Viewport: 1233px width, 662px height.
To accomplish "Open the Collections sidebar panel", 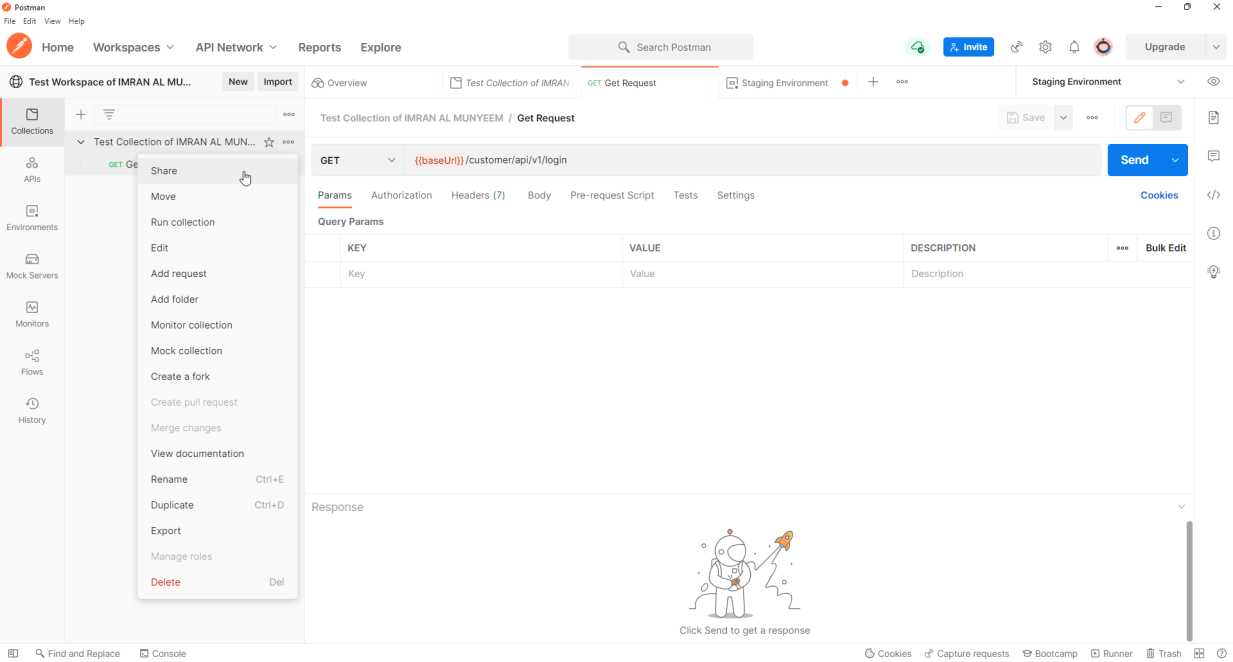I will pos(32,122).
